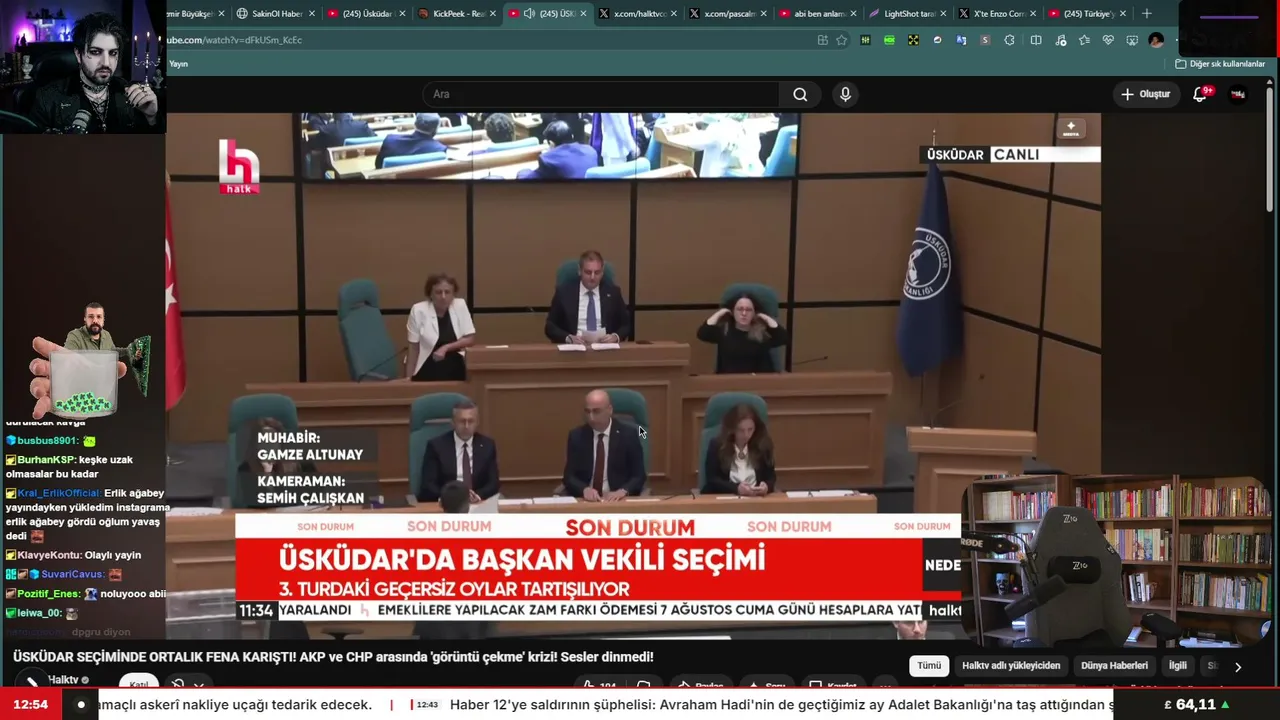Open 'Diğer sık kullanılanlar' bookmarks folder
1280x720 pixels.
pyautogui.click(x=1220, y=64)
